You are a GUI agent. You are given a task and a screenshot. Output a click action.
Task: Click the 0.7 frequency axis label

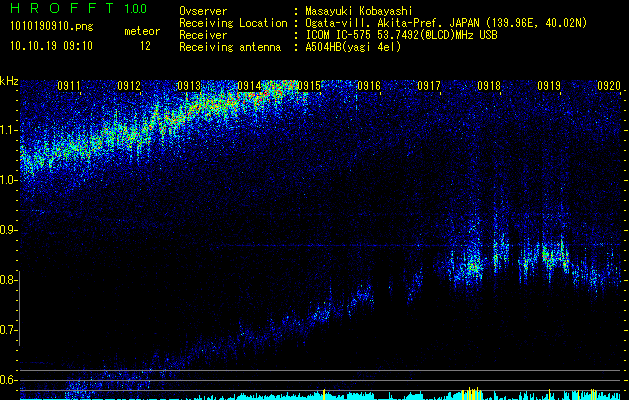click(8, 330)
